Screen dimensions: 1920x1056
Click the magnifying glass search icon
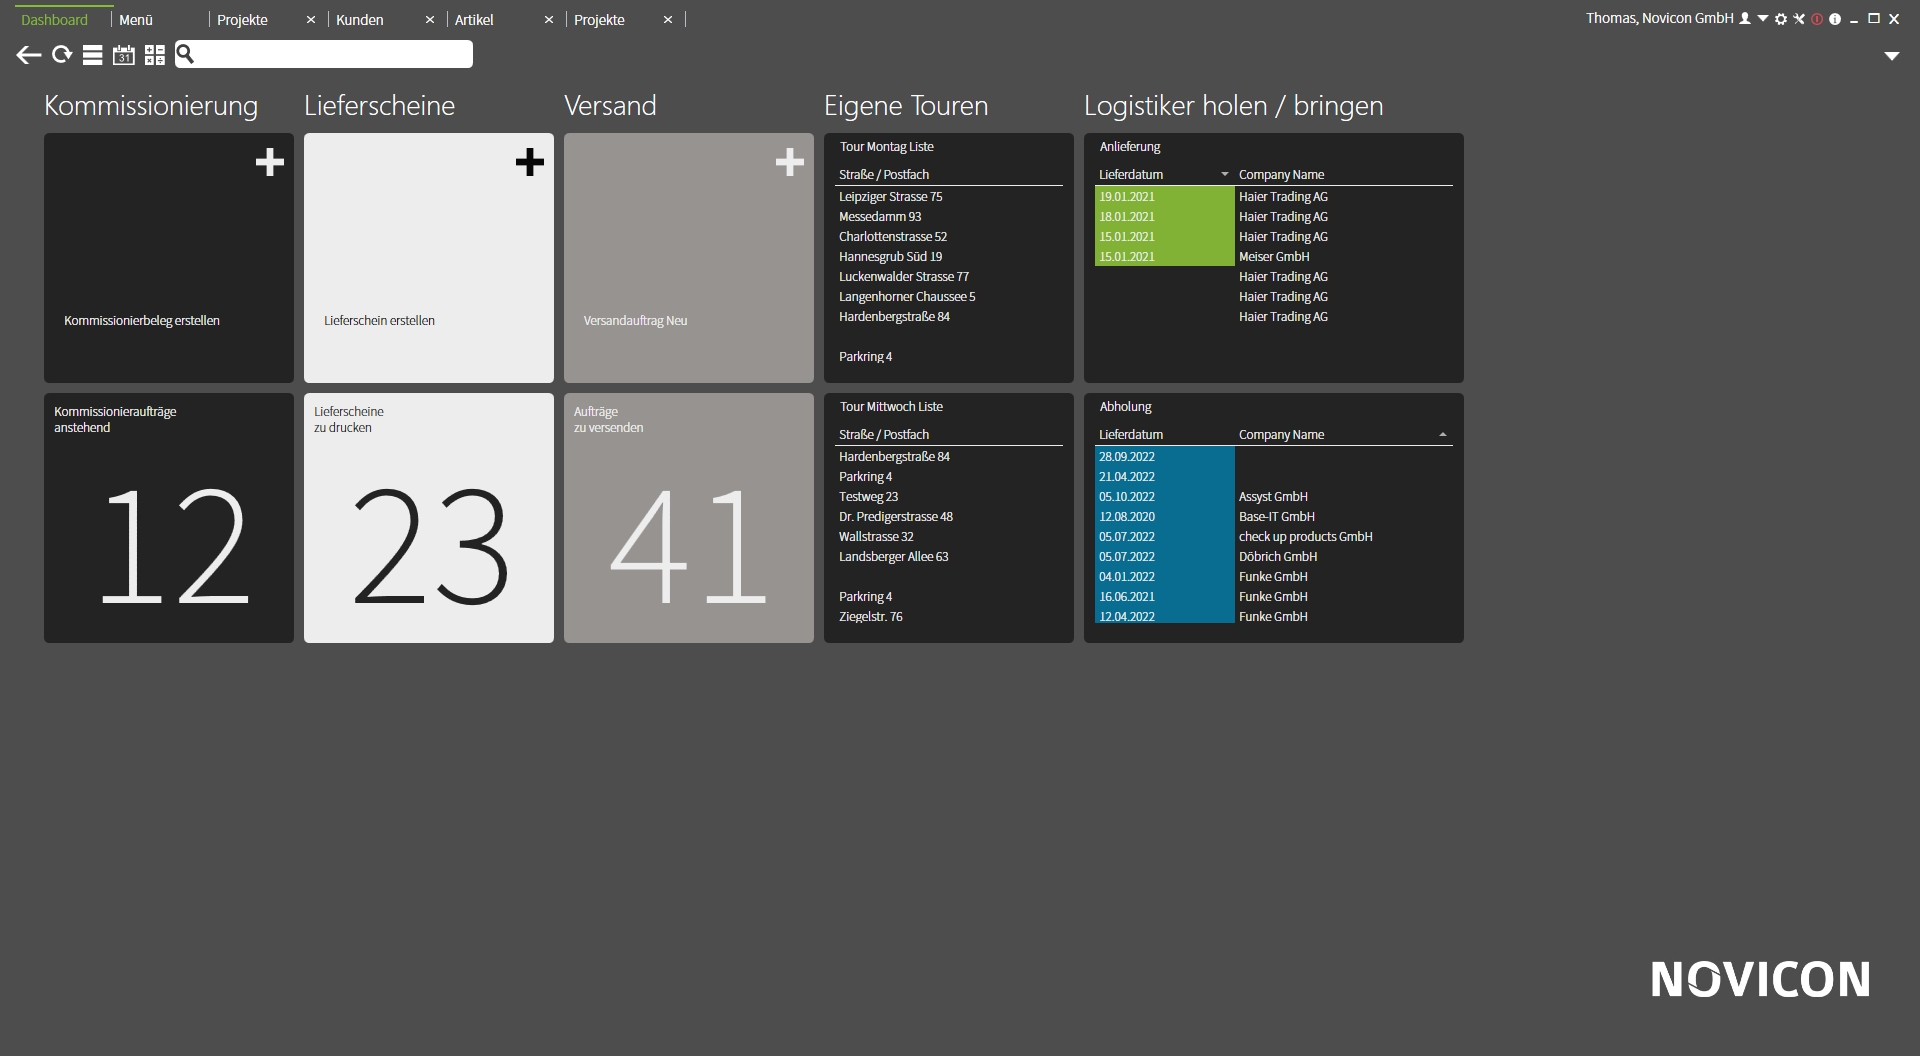point(185,54)
